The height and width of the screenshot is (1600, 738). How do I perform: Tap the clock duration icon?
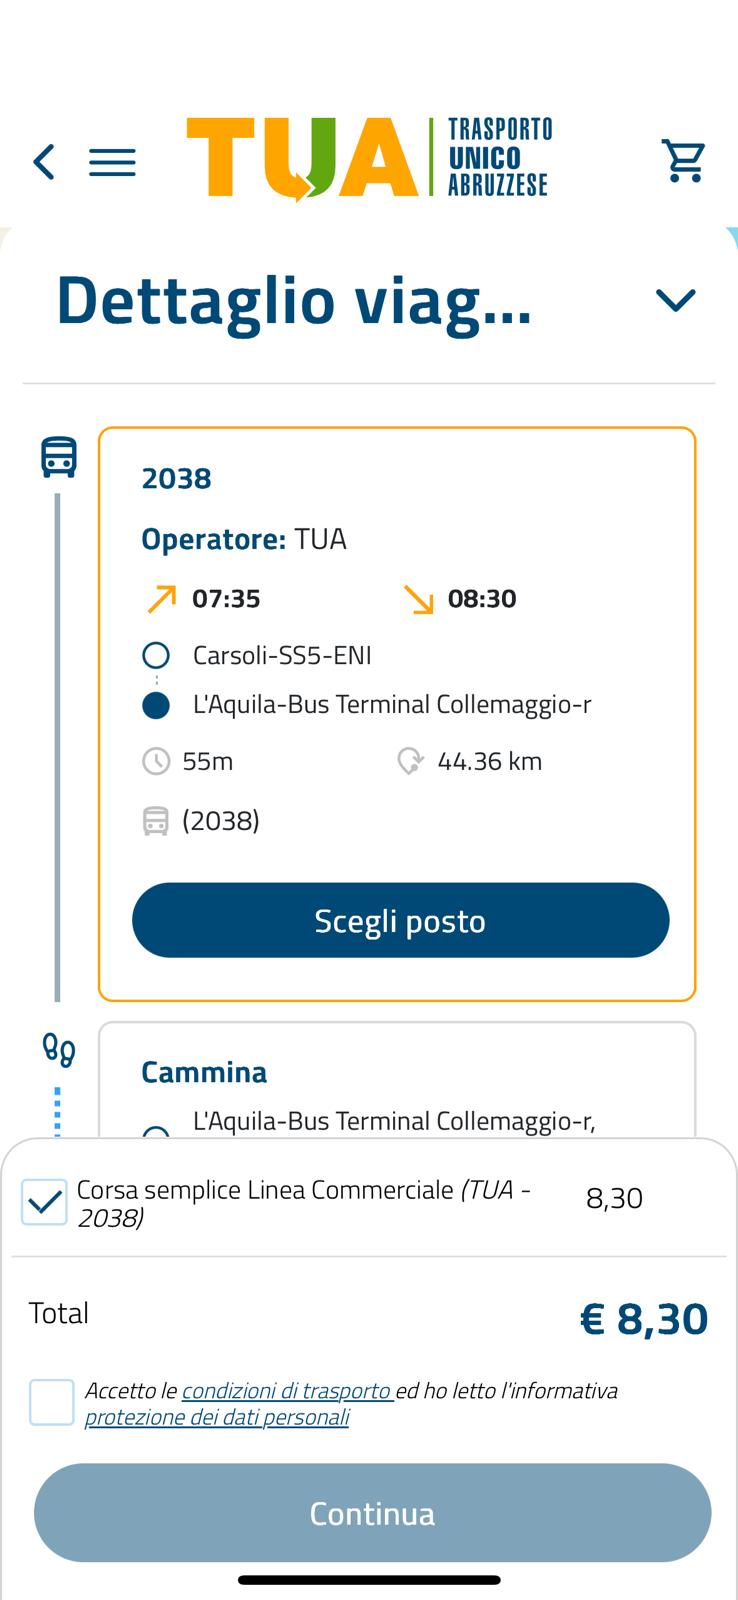pos(156,762)
